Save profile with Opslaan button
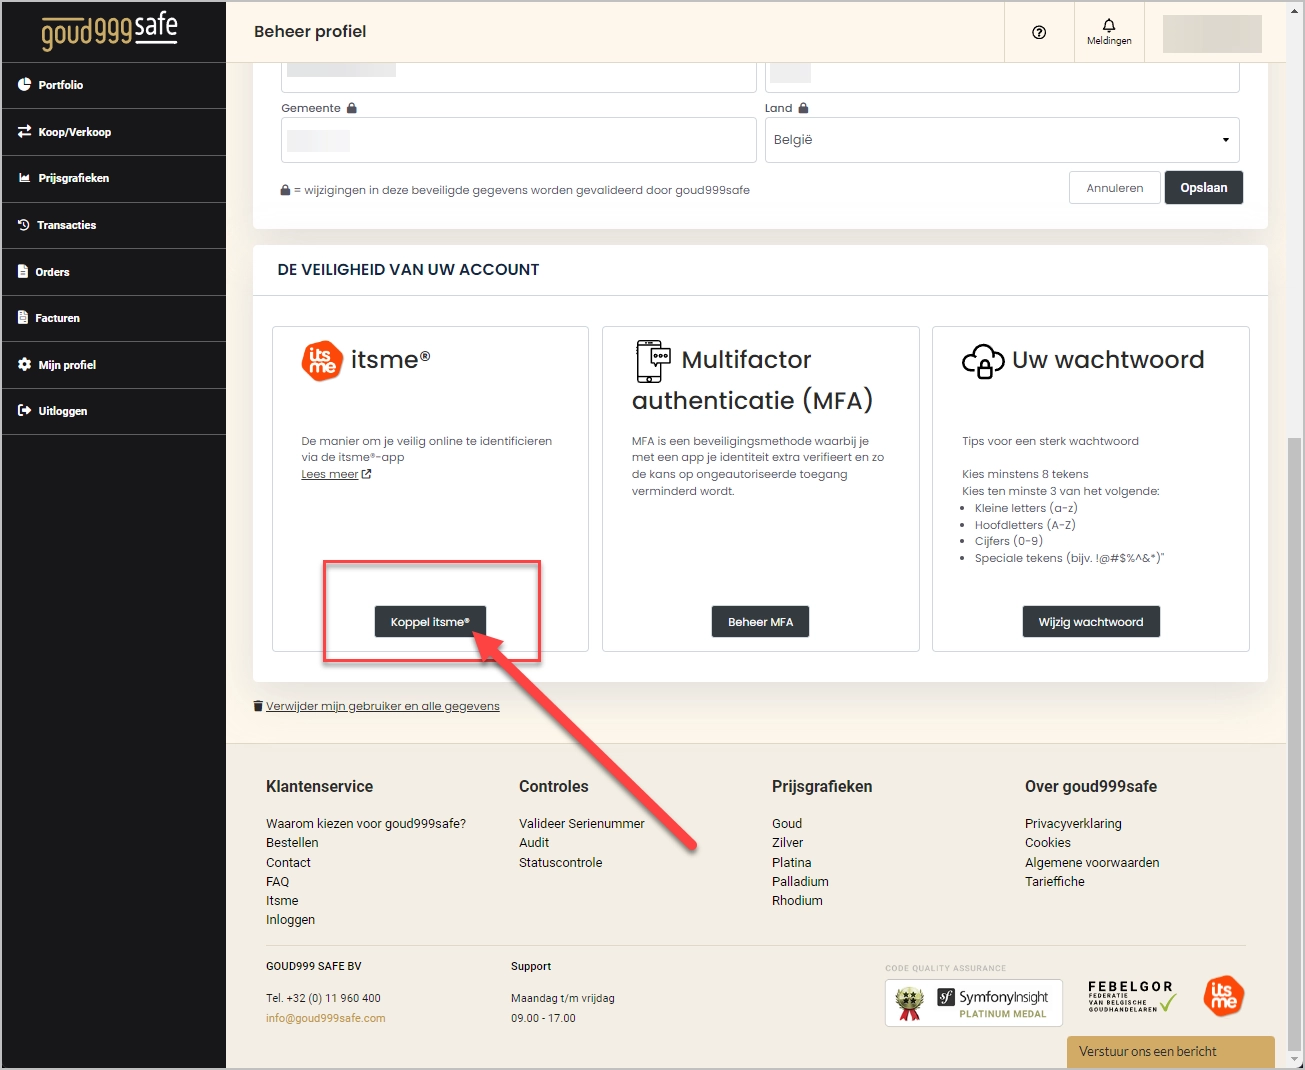1305x1070 pixels. [1204, 188]
